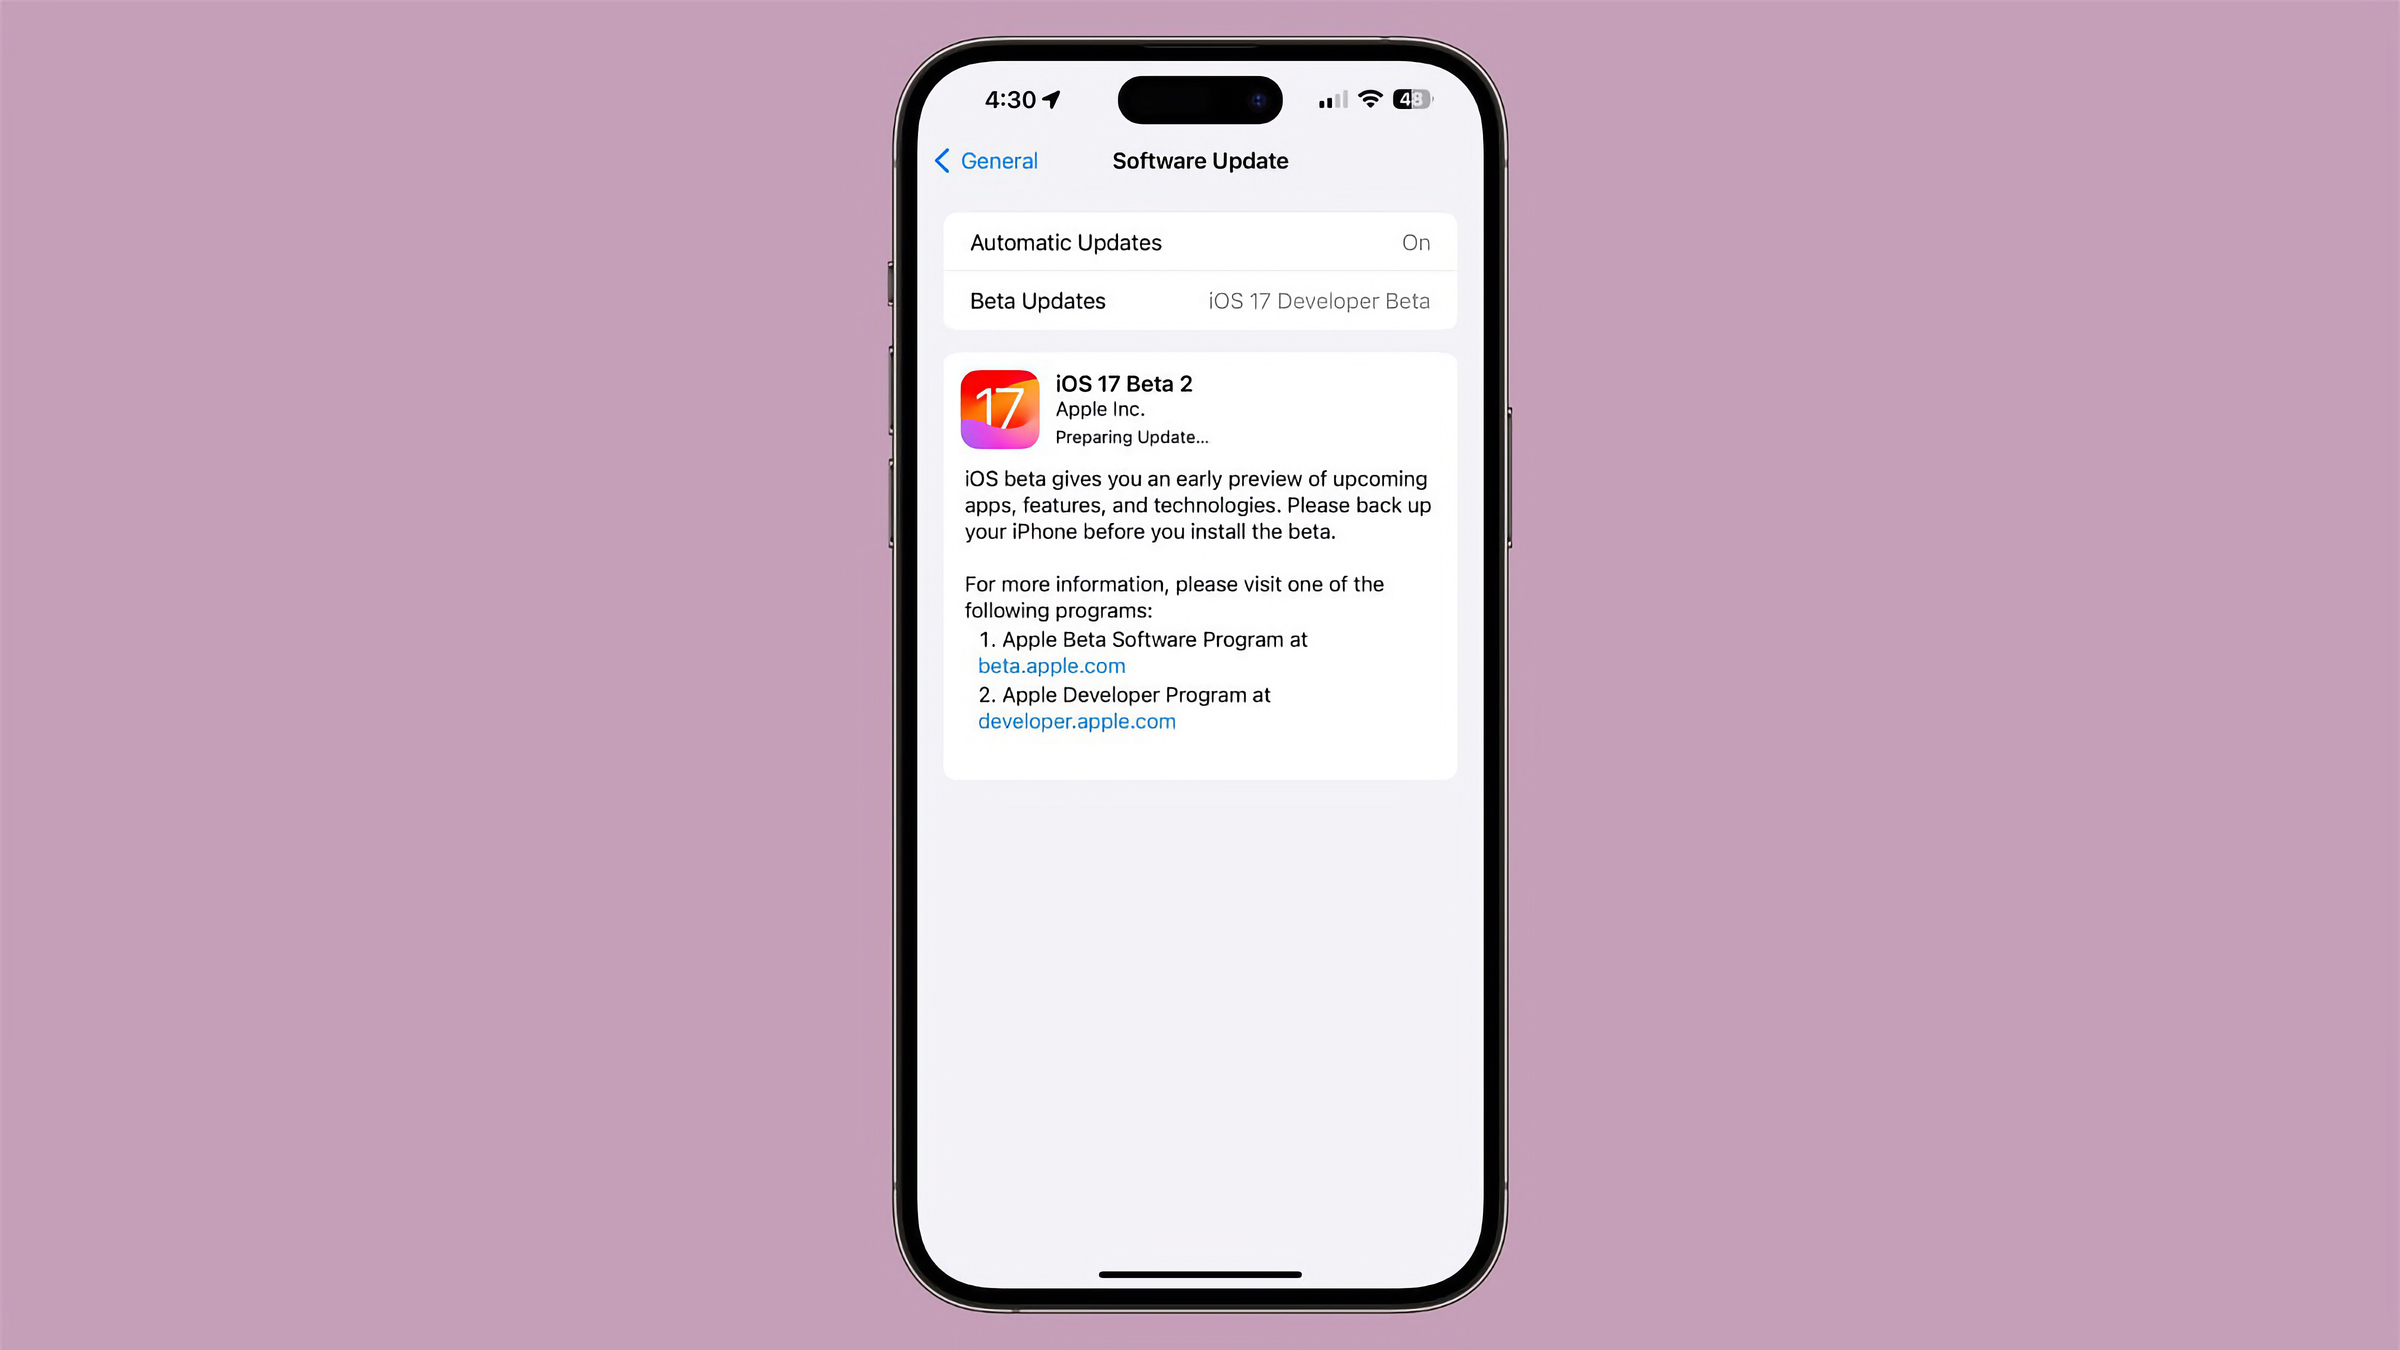This screenshot has height=1350, width=2400.
Task: Open beta.apple.com link
Action: (1052, 664)
